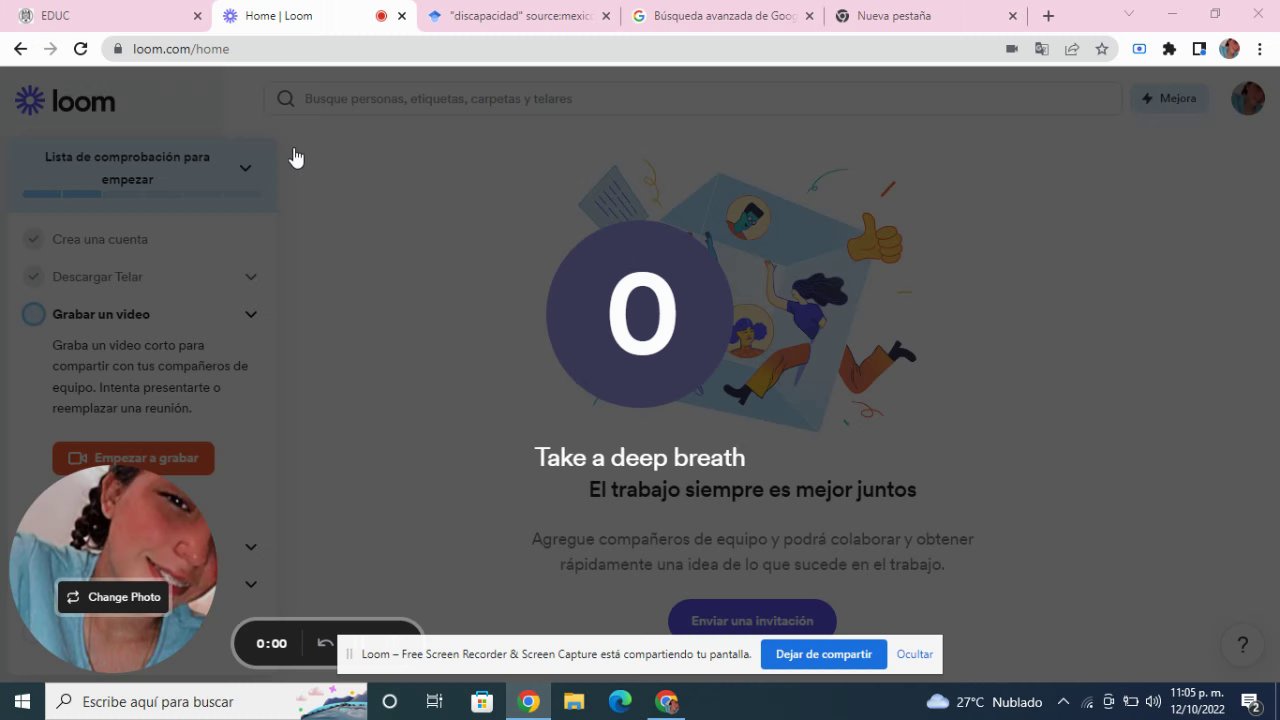Open Cortana from the taskbar circle
Image resolution: width=1280 pixels, height=720 pixels.
click(390, 701)
